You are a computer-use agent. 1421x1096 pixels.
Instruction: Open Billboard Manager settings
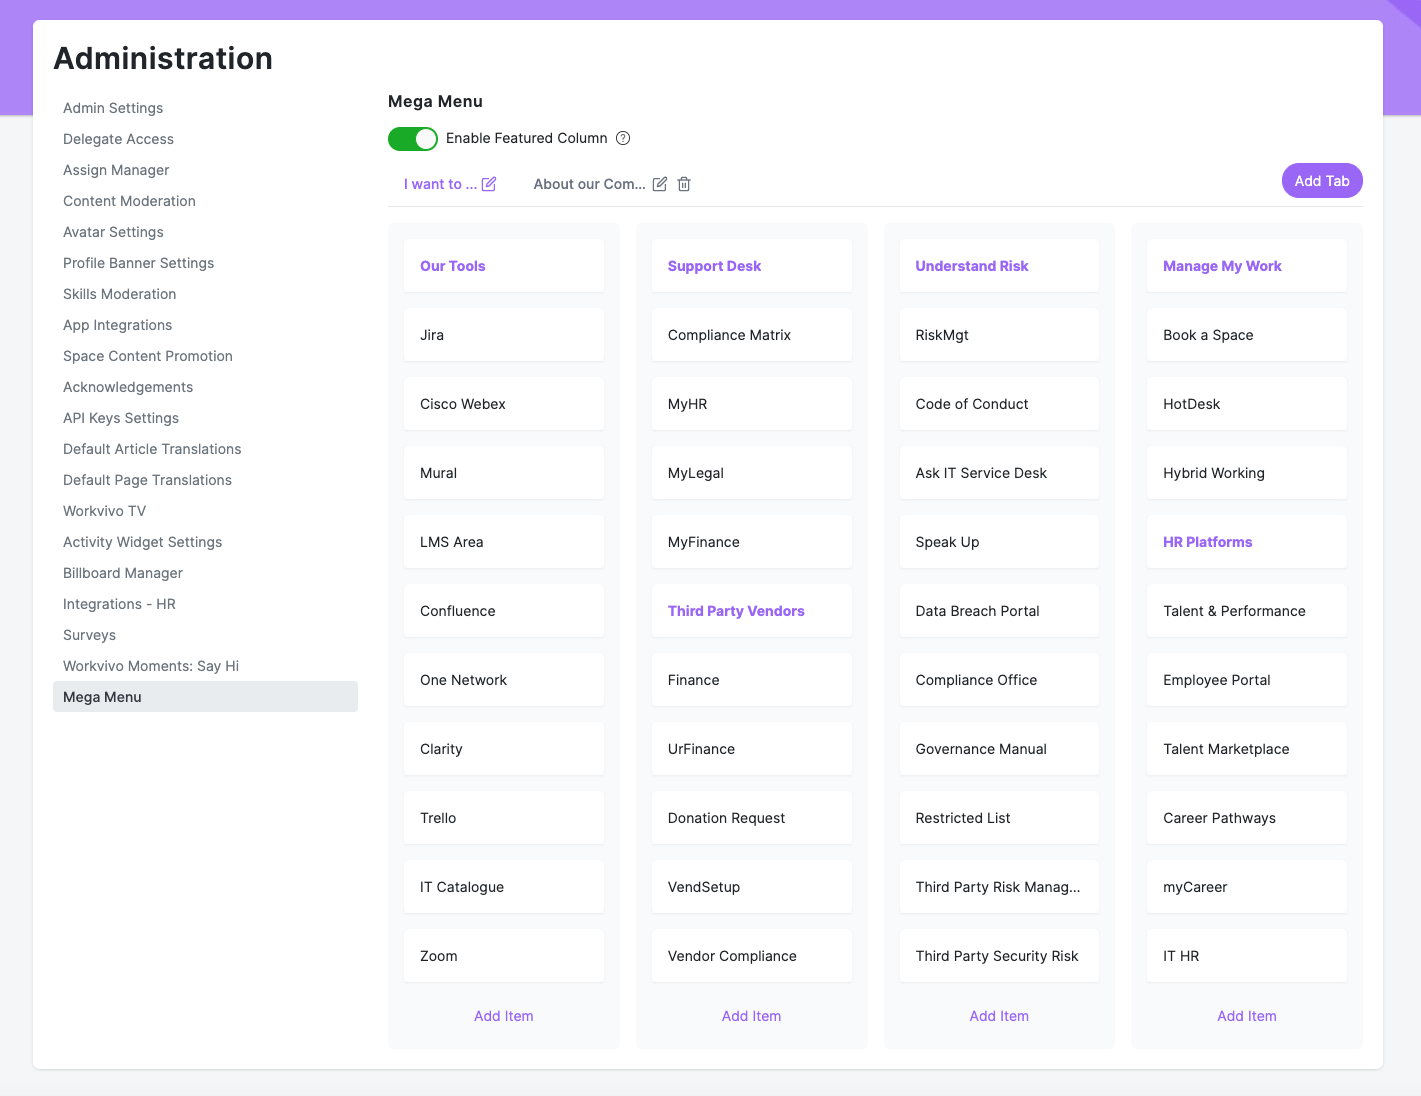tap(122, 572)
